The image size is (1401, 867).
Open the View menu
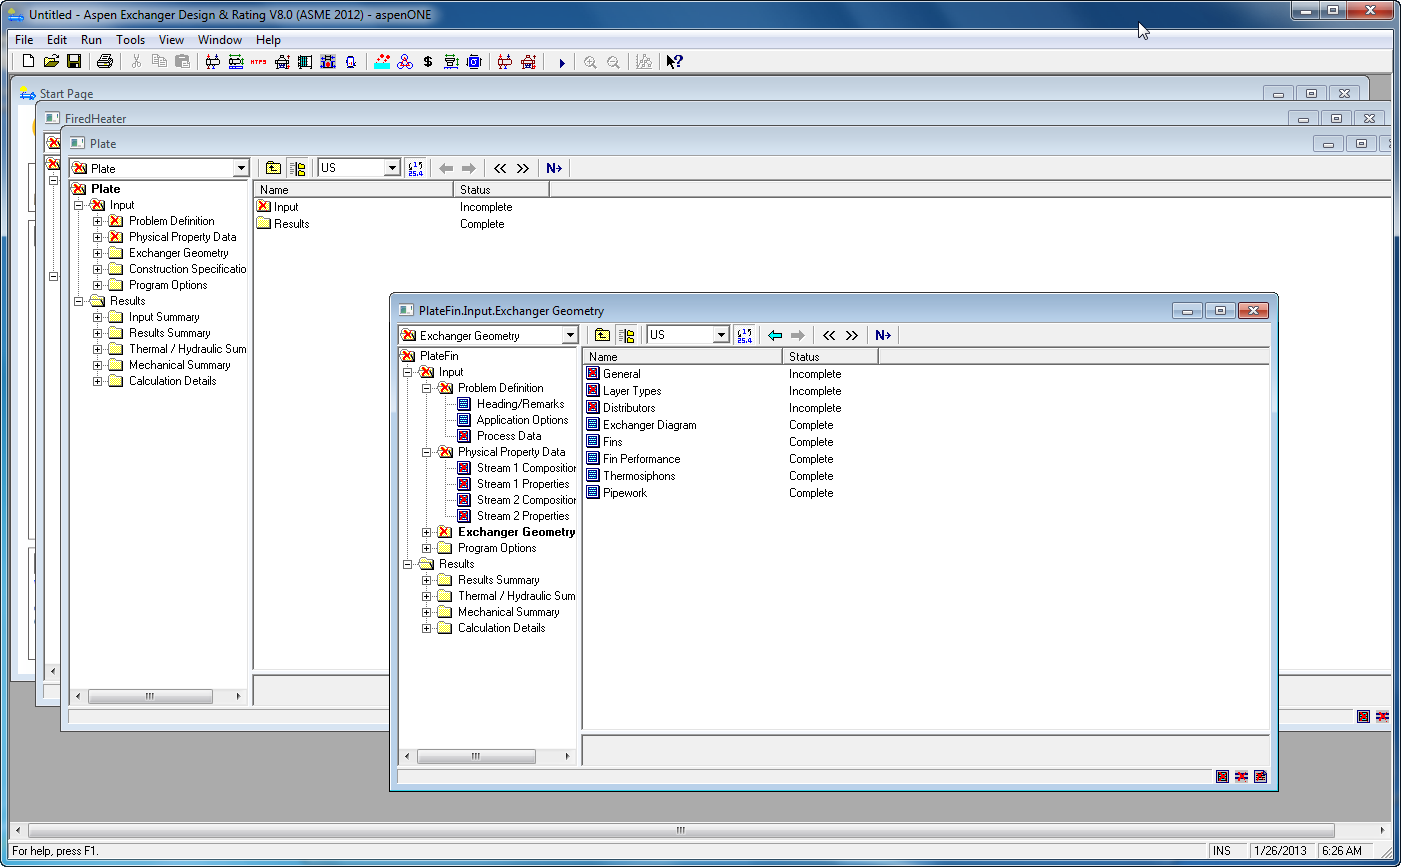pos(171,40)
